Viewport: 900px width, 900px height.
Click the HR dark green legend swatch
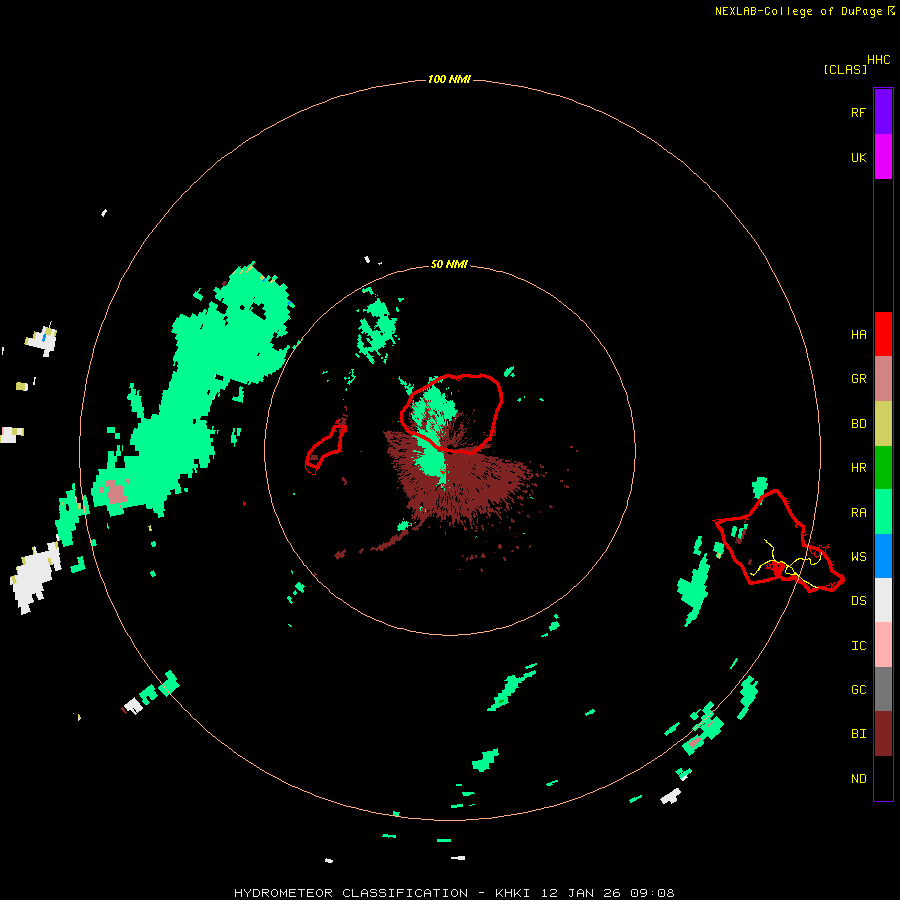883,468
